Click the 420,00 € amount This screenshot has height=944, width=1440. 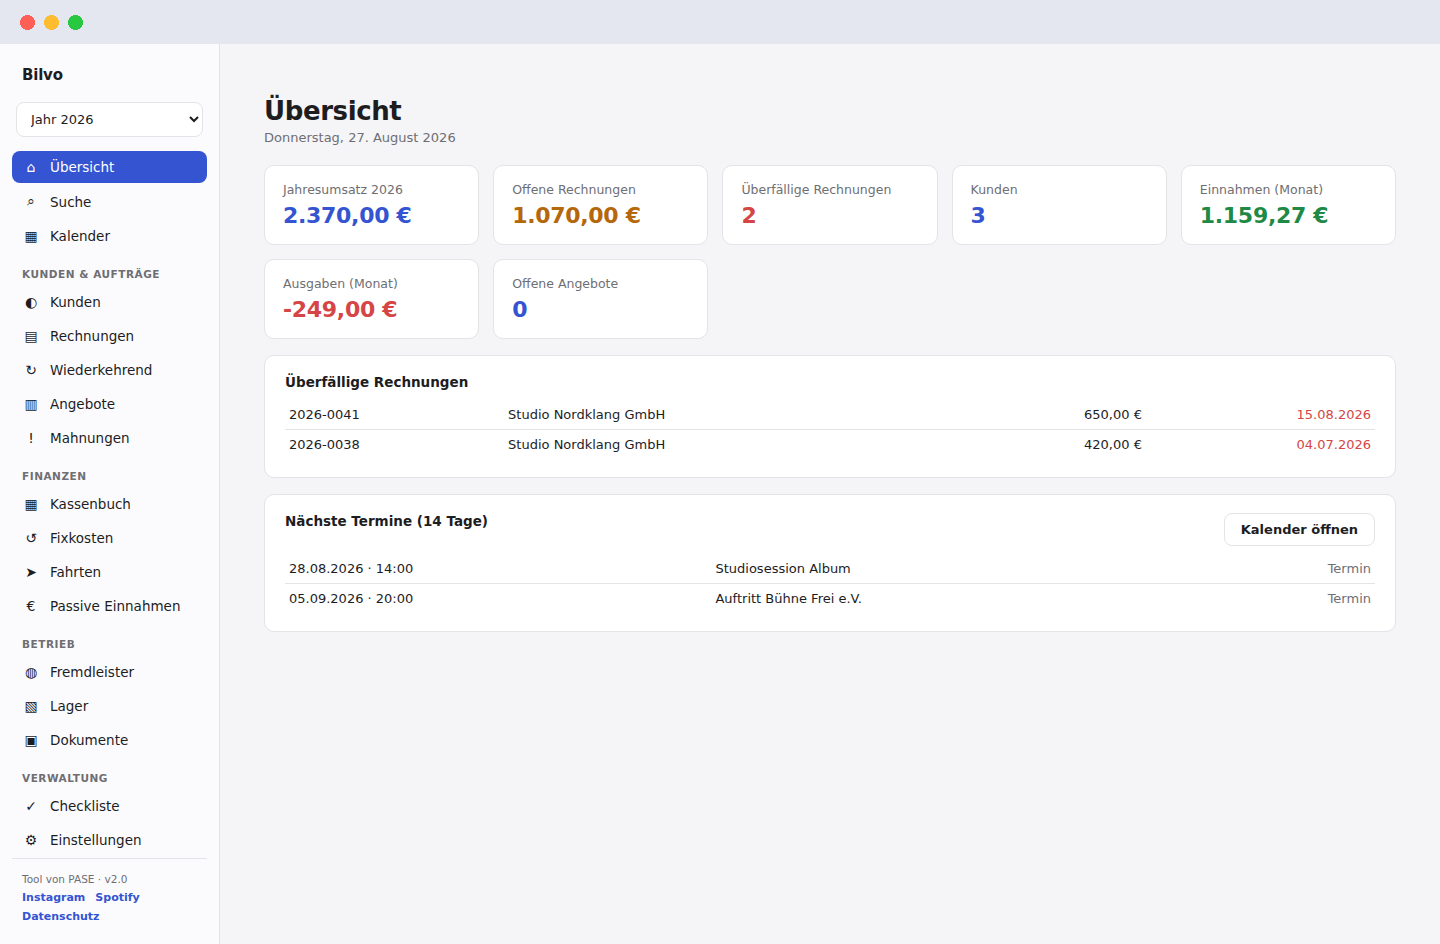click(1113, 444)
